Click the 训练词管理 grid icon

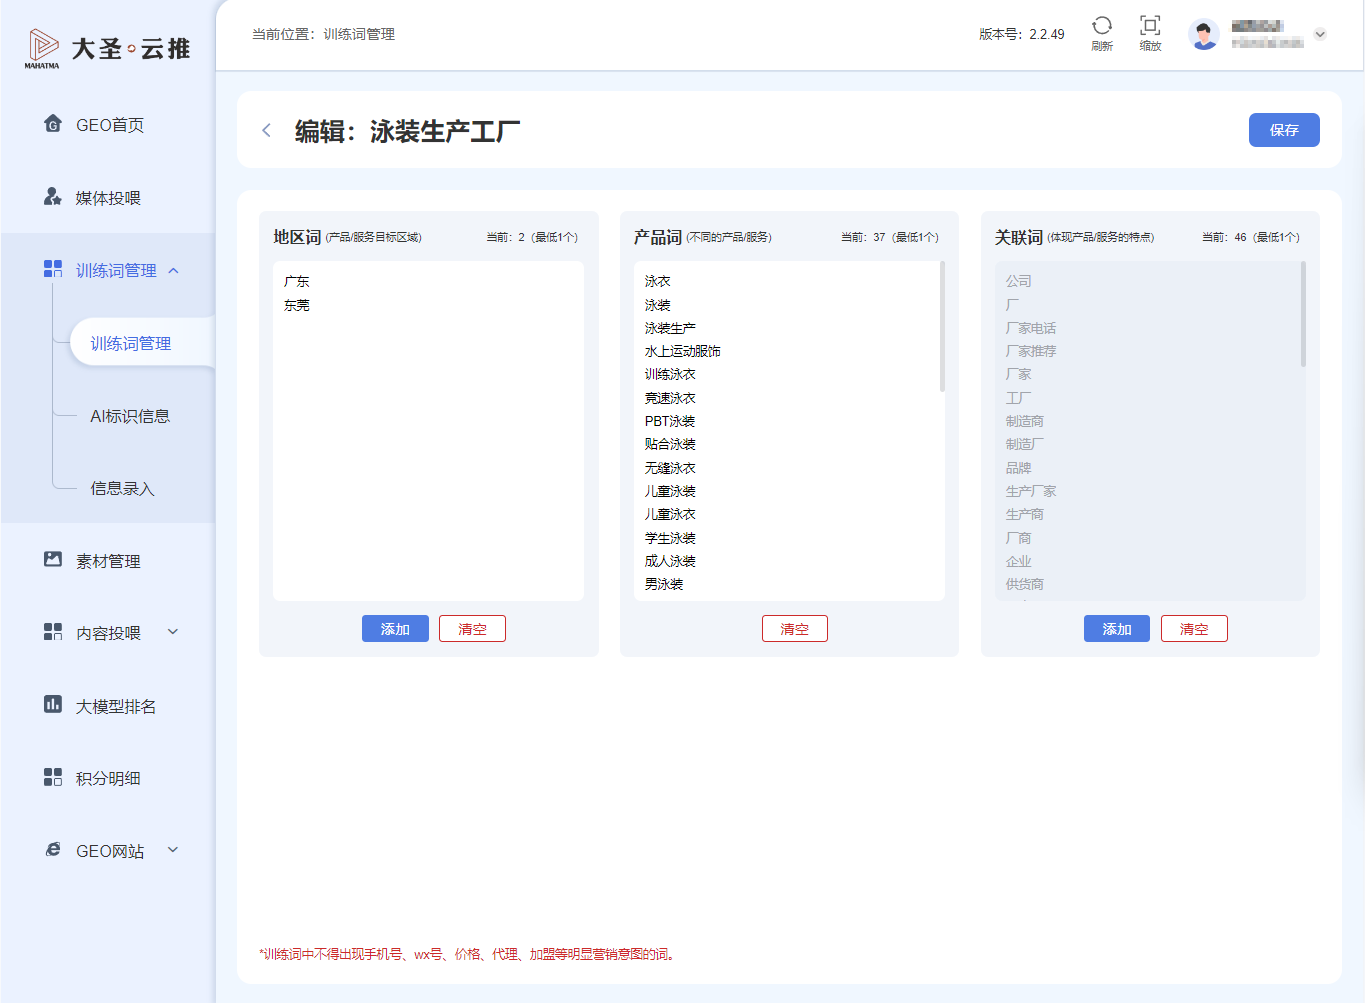[x=53, y=269]
